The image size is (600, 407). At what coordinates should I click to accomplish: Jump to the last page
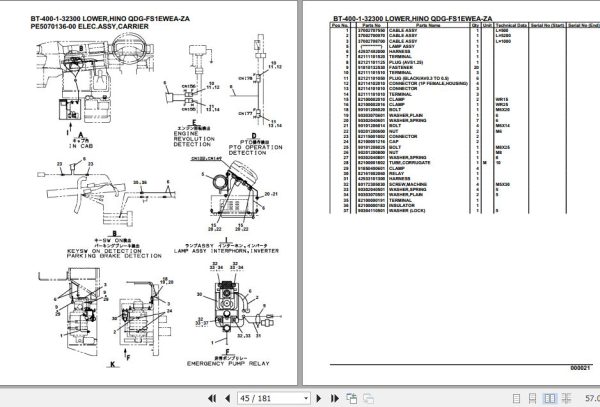click(334, 398)
